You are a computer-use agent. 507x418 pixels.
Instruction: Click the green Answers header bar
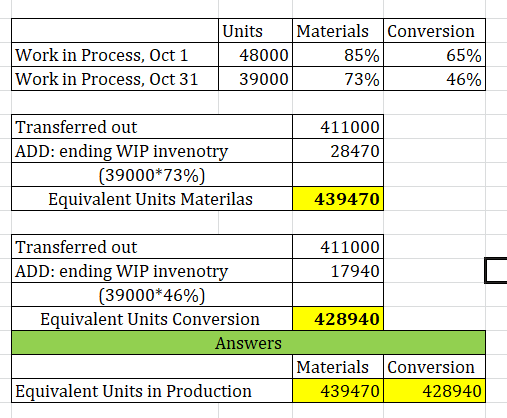(249, 343)
